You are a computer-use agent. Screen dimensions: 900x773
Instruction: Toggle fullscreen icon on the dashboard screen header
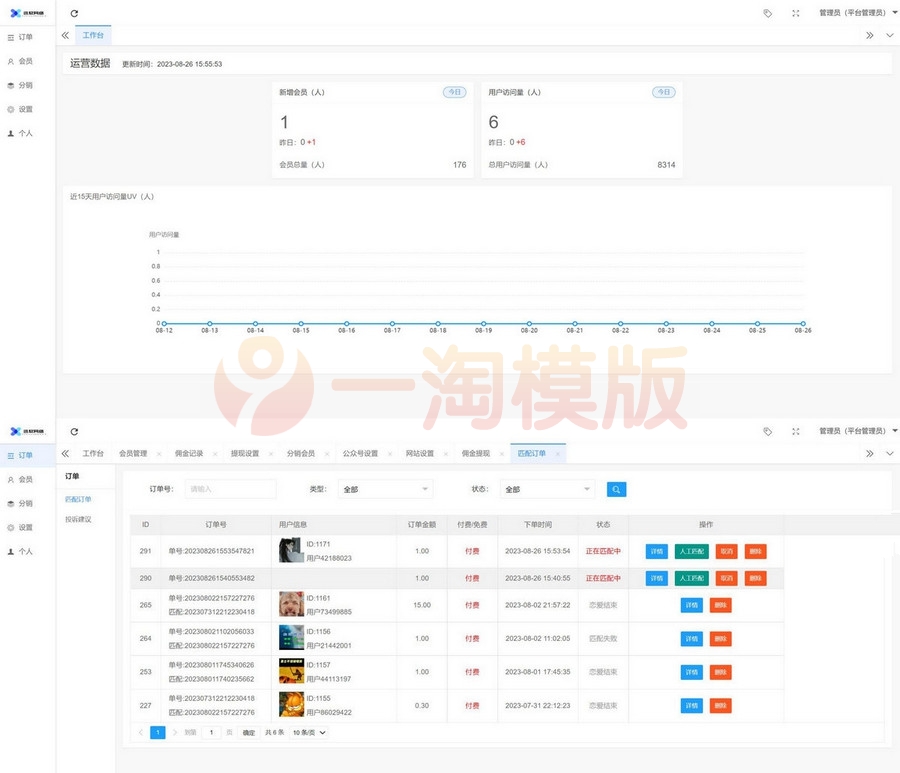(x=796, y=13)
